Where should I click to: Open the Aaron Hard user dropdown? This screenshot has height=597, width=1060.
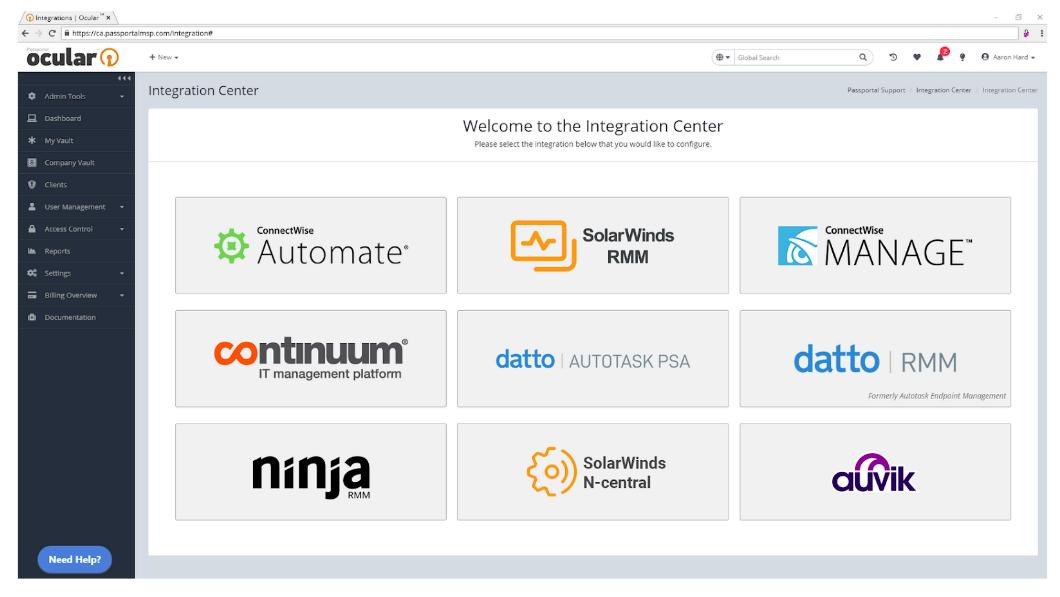1008,57
